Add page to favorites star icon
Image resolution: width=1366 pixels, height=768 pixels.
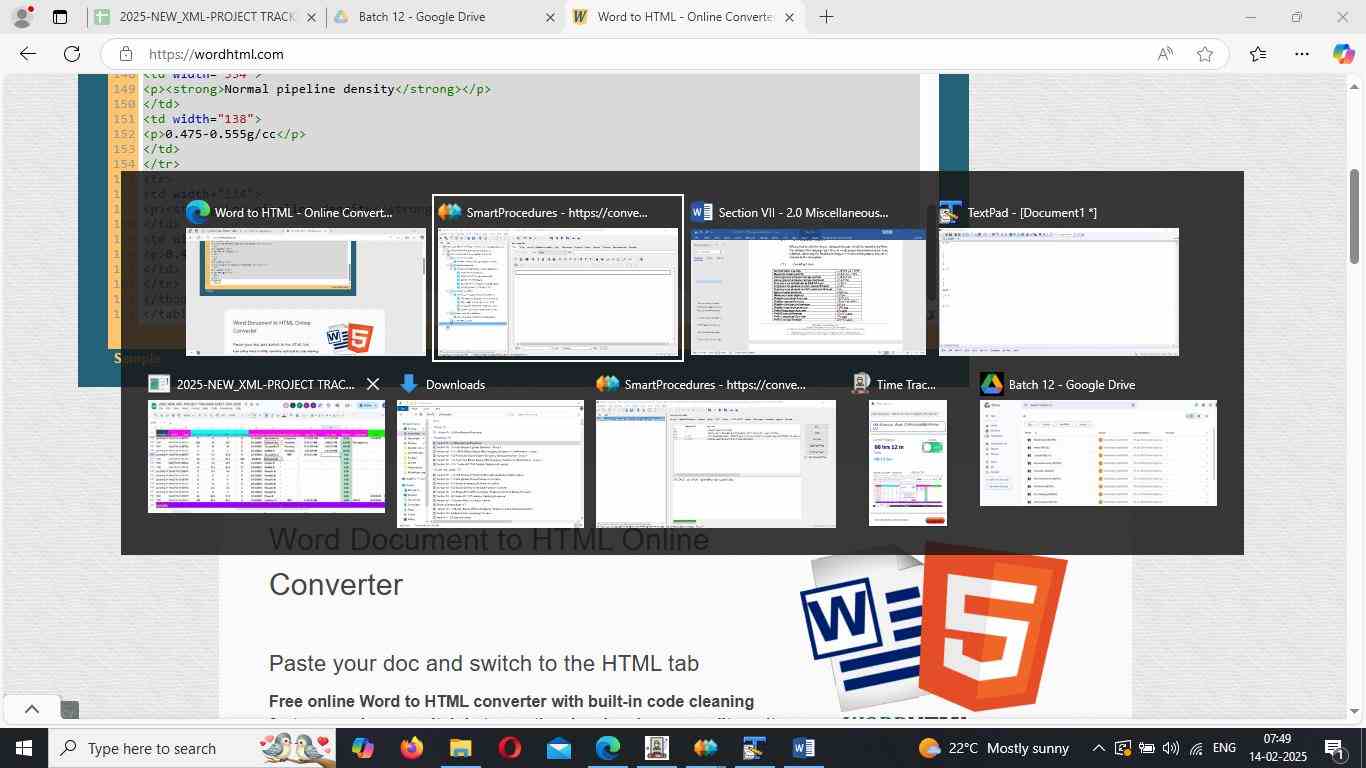1205,54
